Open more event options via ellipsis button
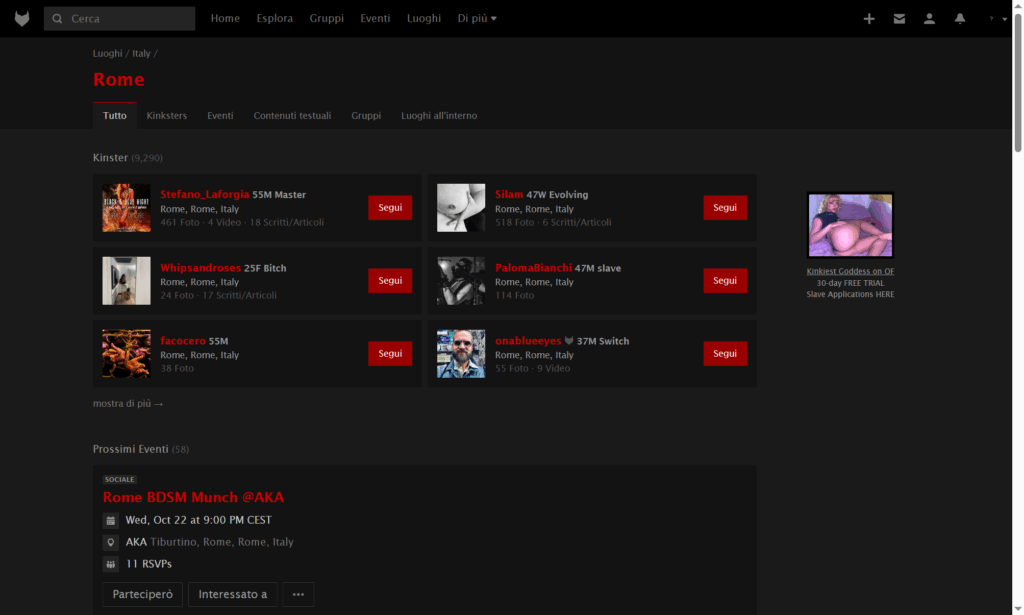Screen dimensions: 1024x615 [x=297, y=594]
